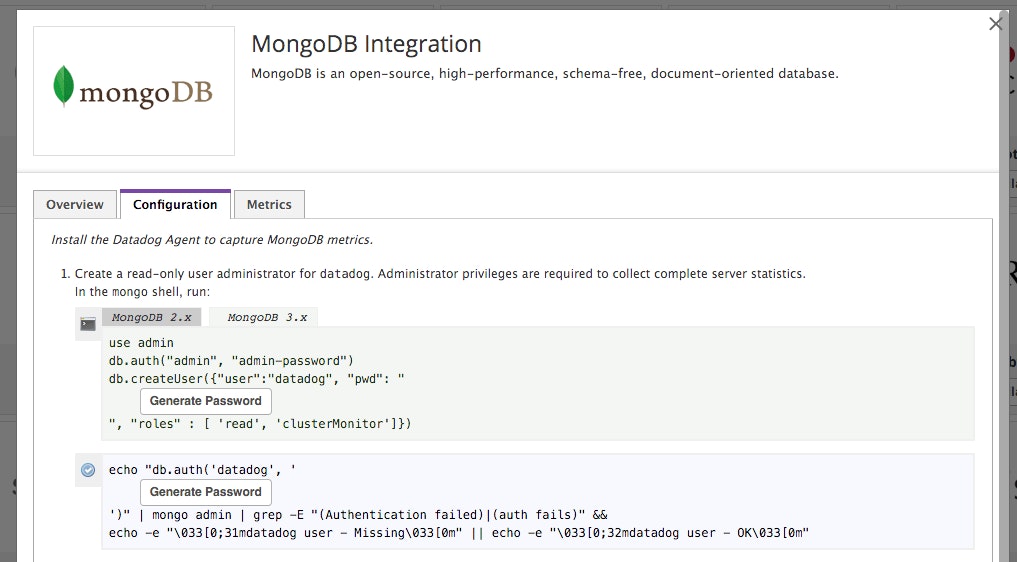Select the Configuration tab
The image size is (1017, 562).
pos(175,204)
